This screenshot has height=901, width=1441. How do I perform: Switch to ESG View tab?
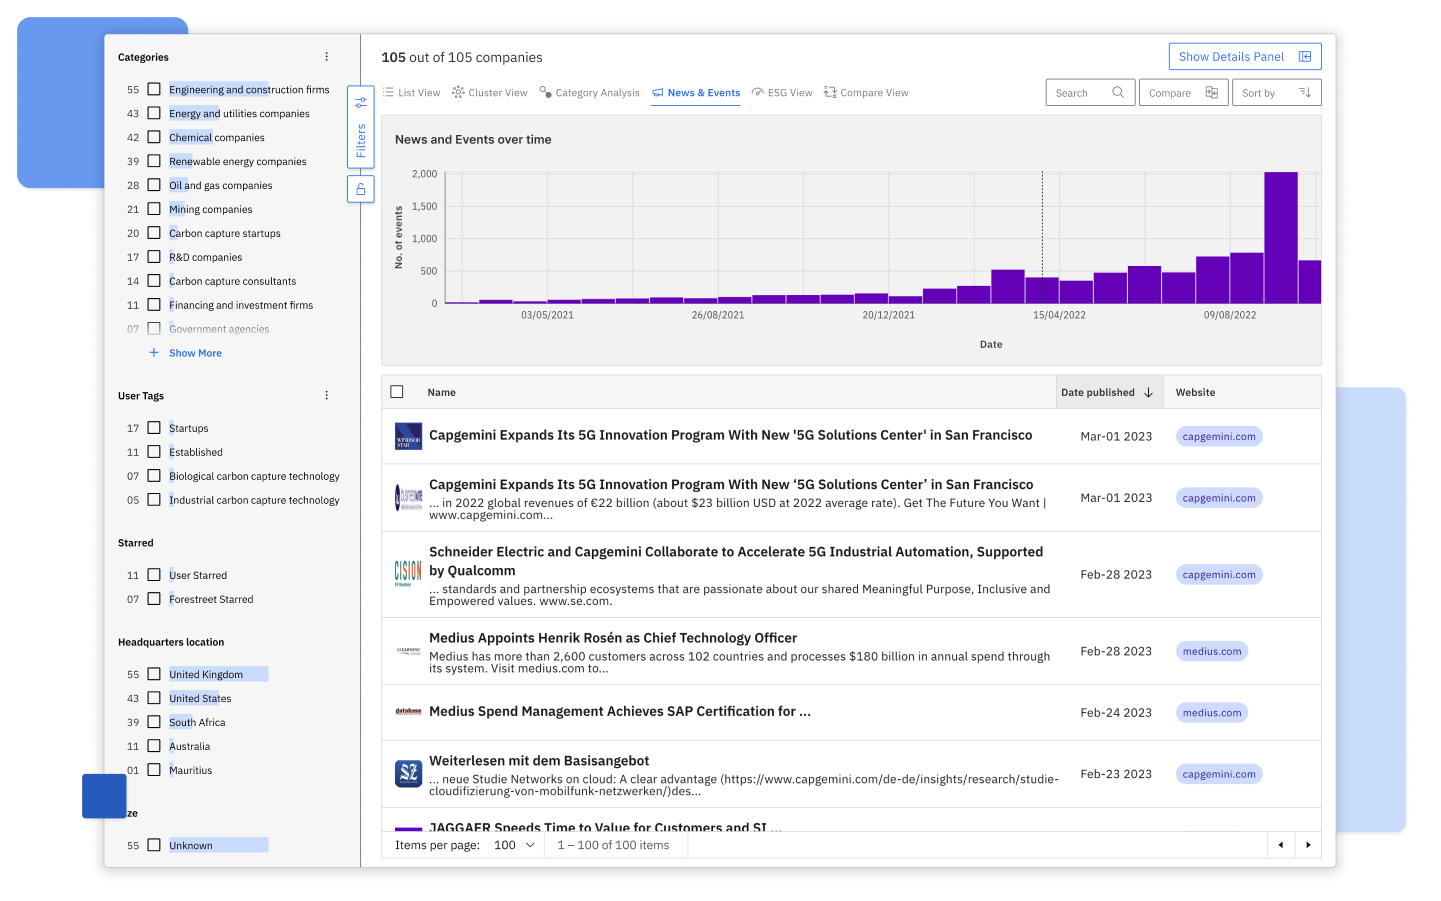point(782,93)
